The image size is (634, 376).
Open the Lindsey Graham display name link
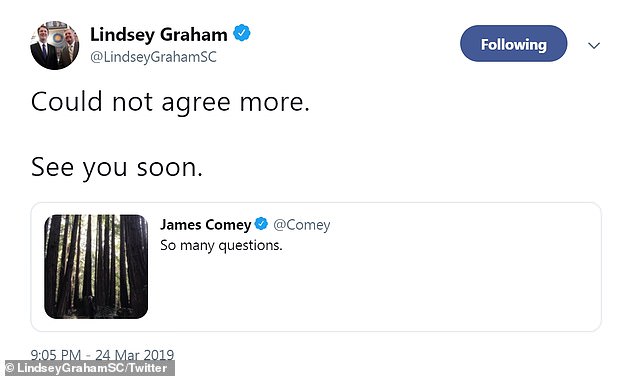[x=158, y=34]
